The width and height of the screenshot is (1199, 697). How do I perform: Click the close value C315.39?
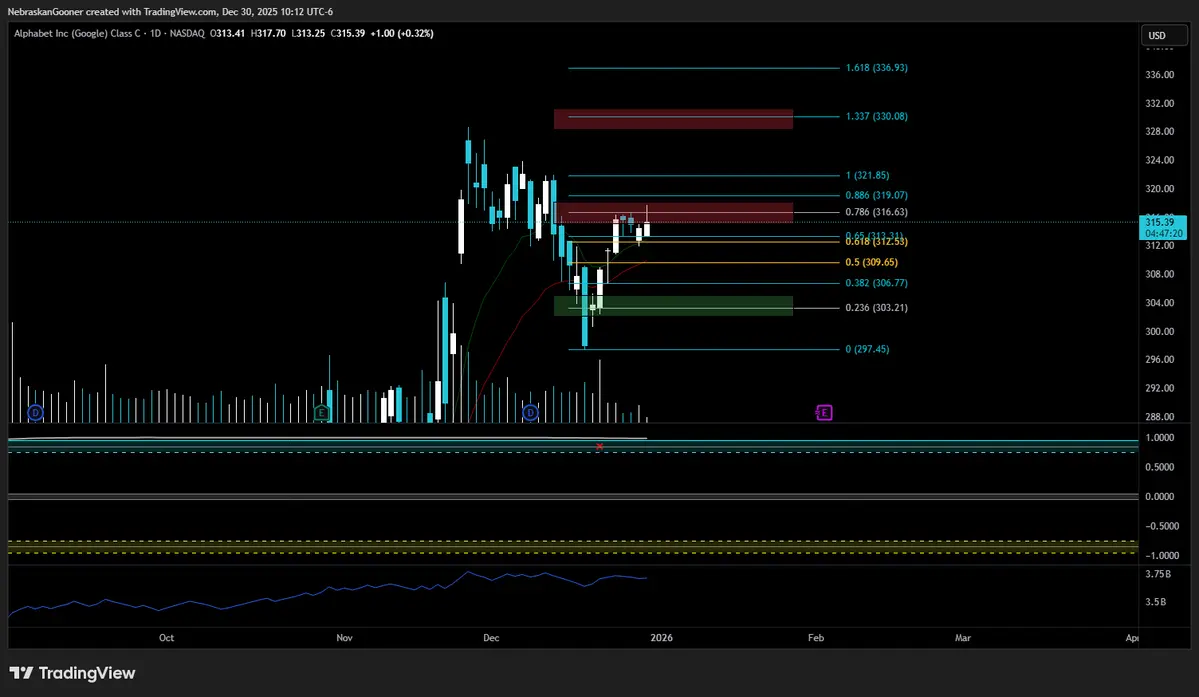(348, 34)
